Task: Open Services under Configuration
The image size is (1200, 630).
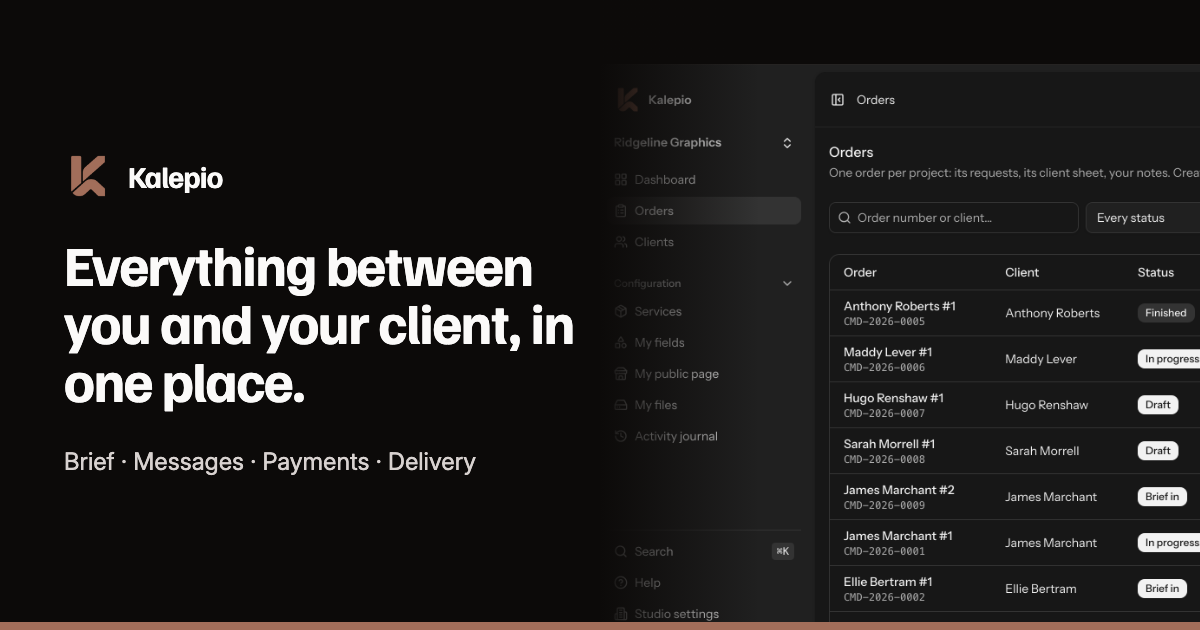Action: tap(704, 311)
